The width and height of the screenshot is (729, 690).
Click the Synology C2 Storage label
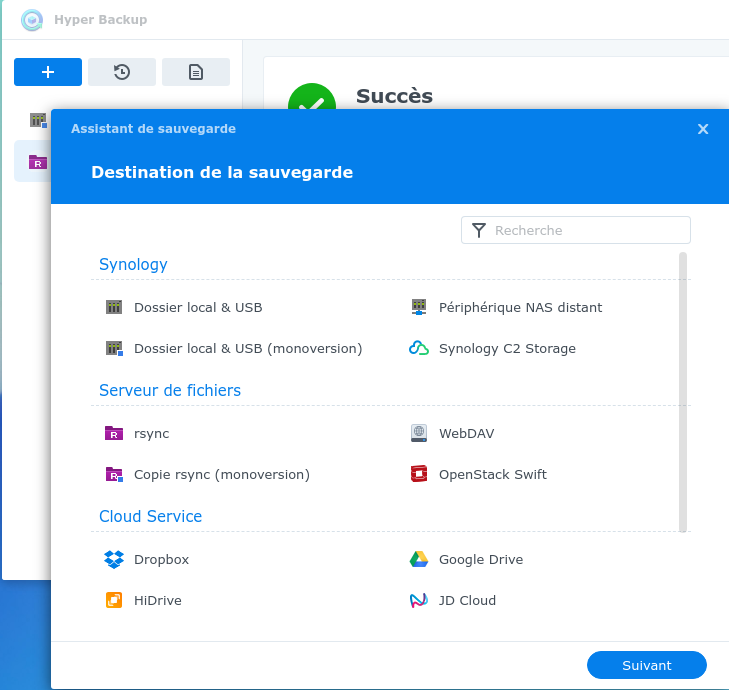(x=507, y=349)
